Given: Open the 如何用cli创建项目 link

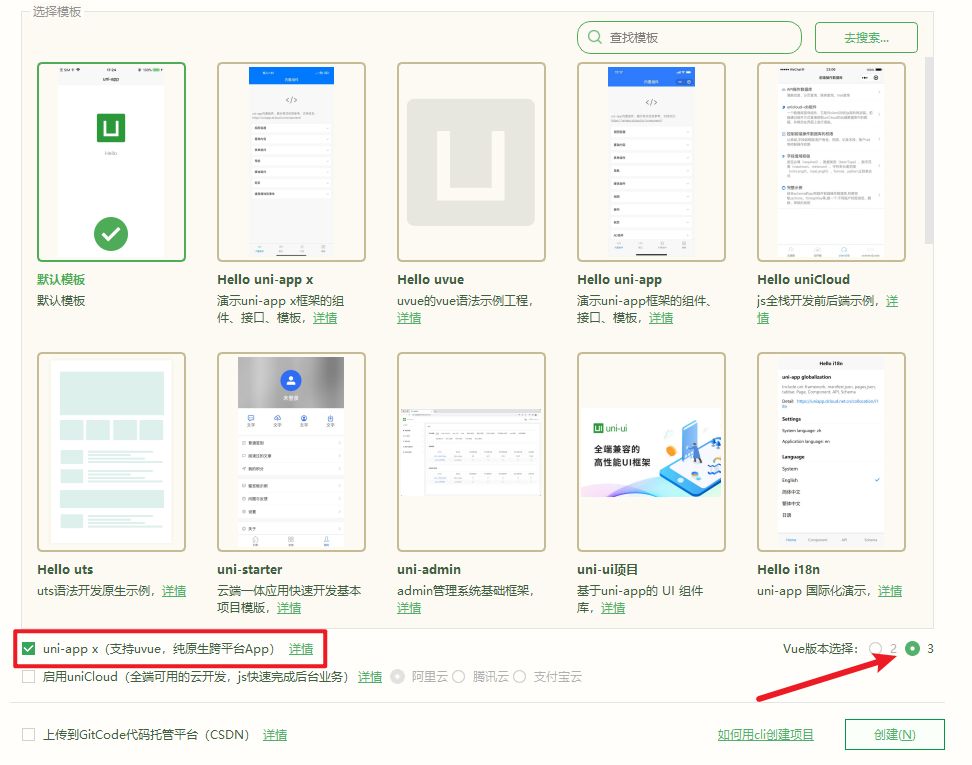Looking at the screenshot, I should point(766,735).
